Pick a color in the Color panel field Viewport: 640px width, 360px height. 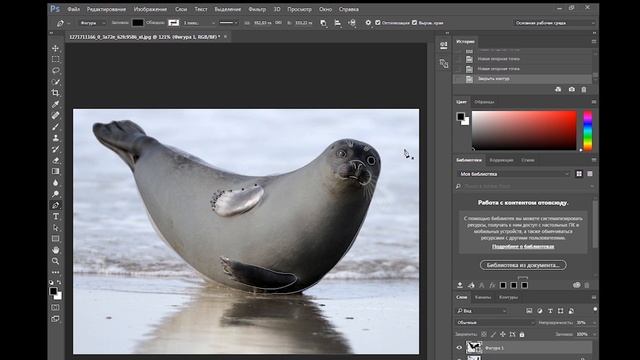pyautogui.click(x=524, y=130)
